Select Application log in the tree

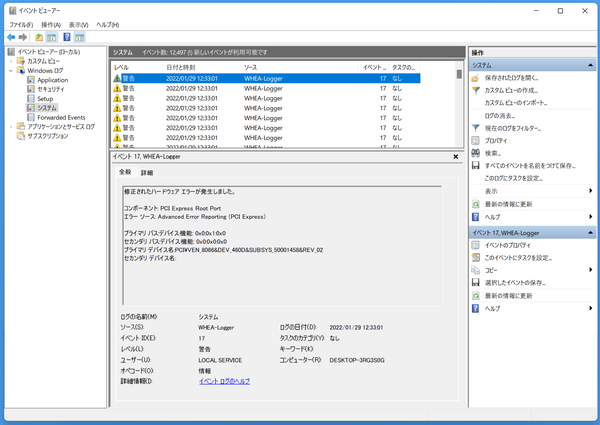(53, 80)
